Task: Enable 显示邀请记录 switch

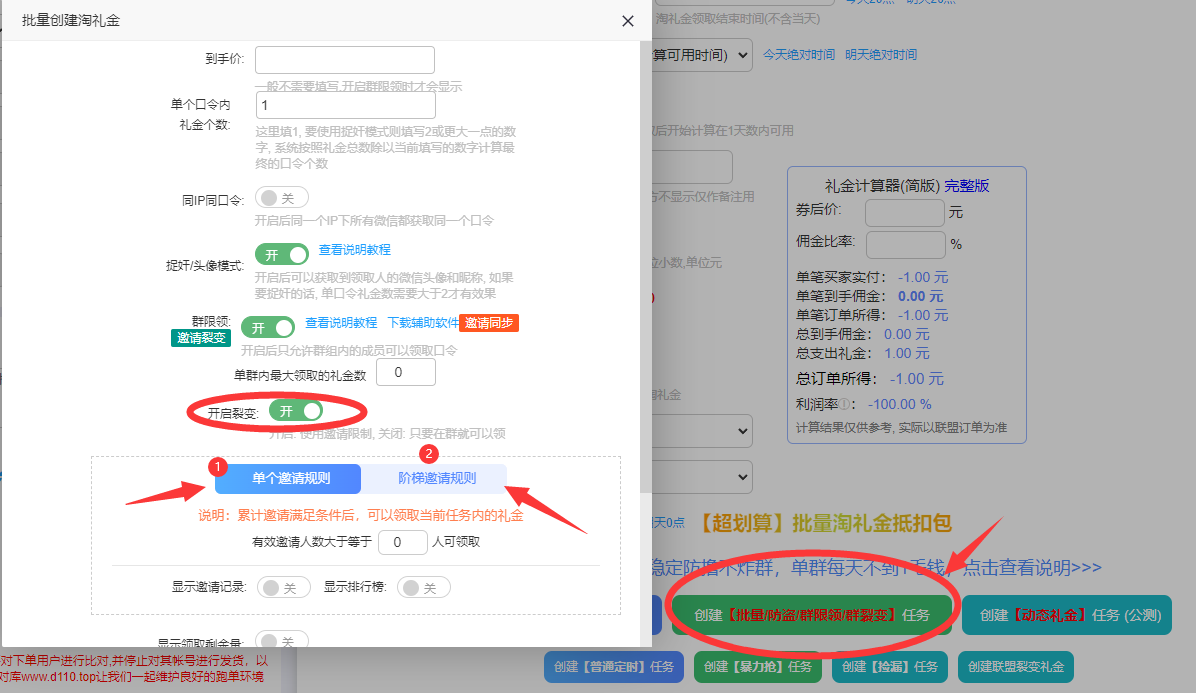Action: tap(284, 588)
